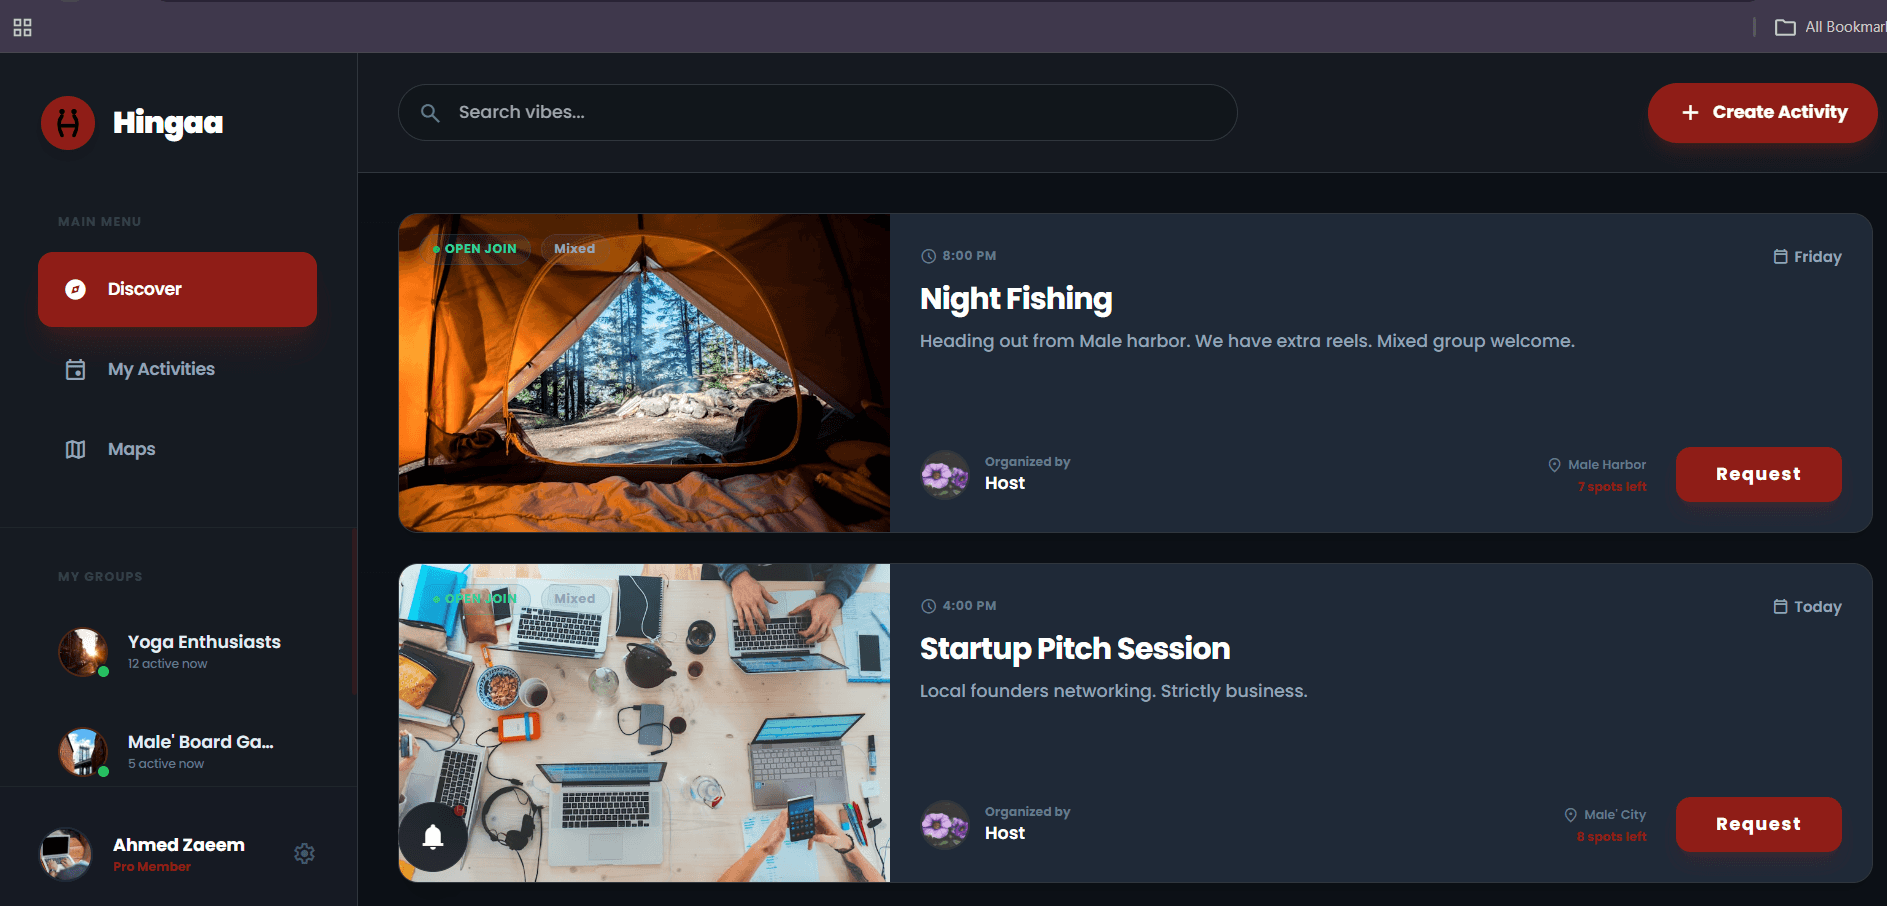Click the My Activities calendar icon
The width and height of the screenshot is (1887, 906).
[76, 369]
